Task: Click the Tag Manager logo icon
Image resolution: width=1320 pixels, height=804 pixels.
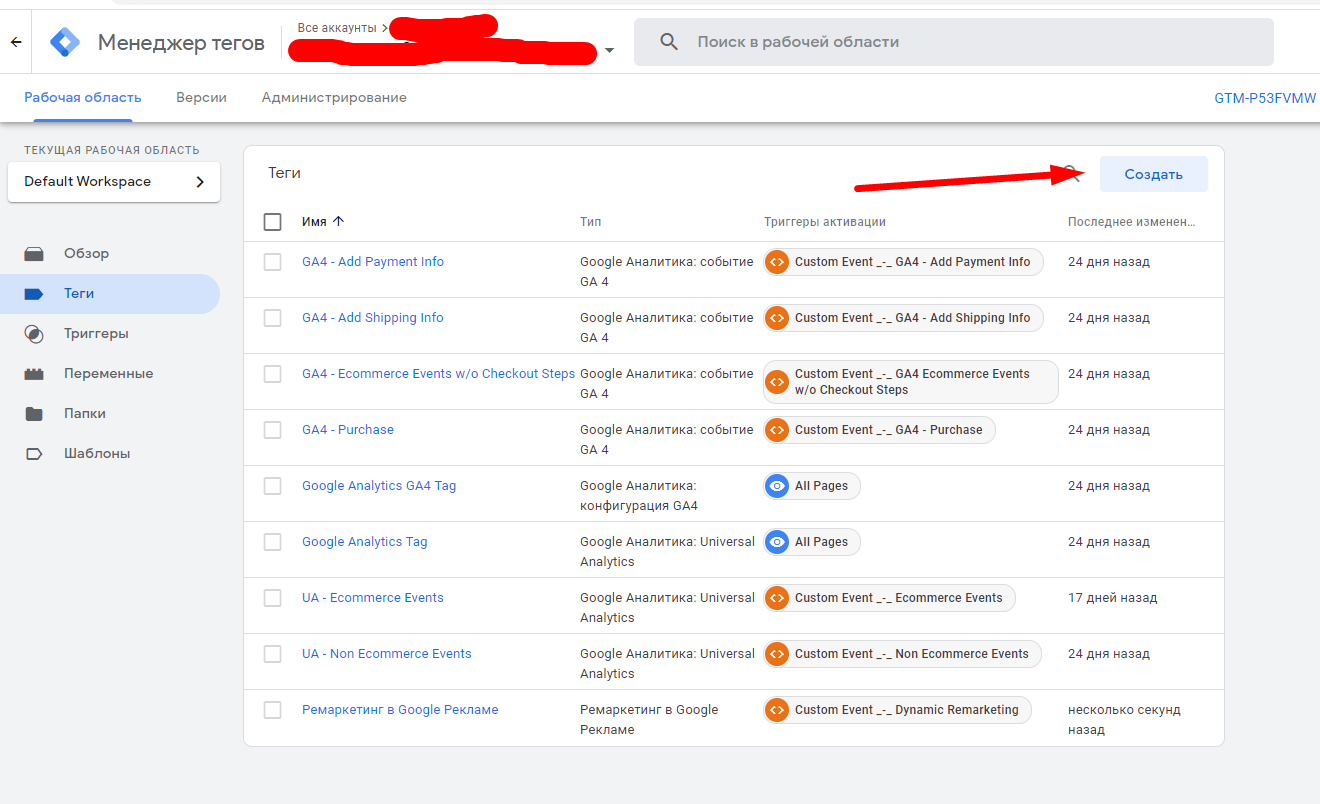Action: tap(65, 42)
